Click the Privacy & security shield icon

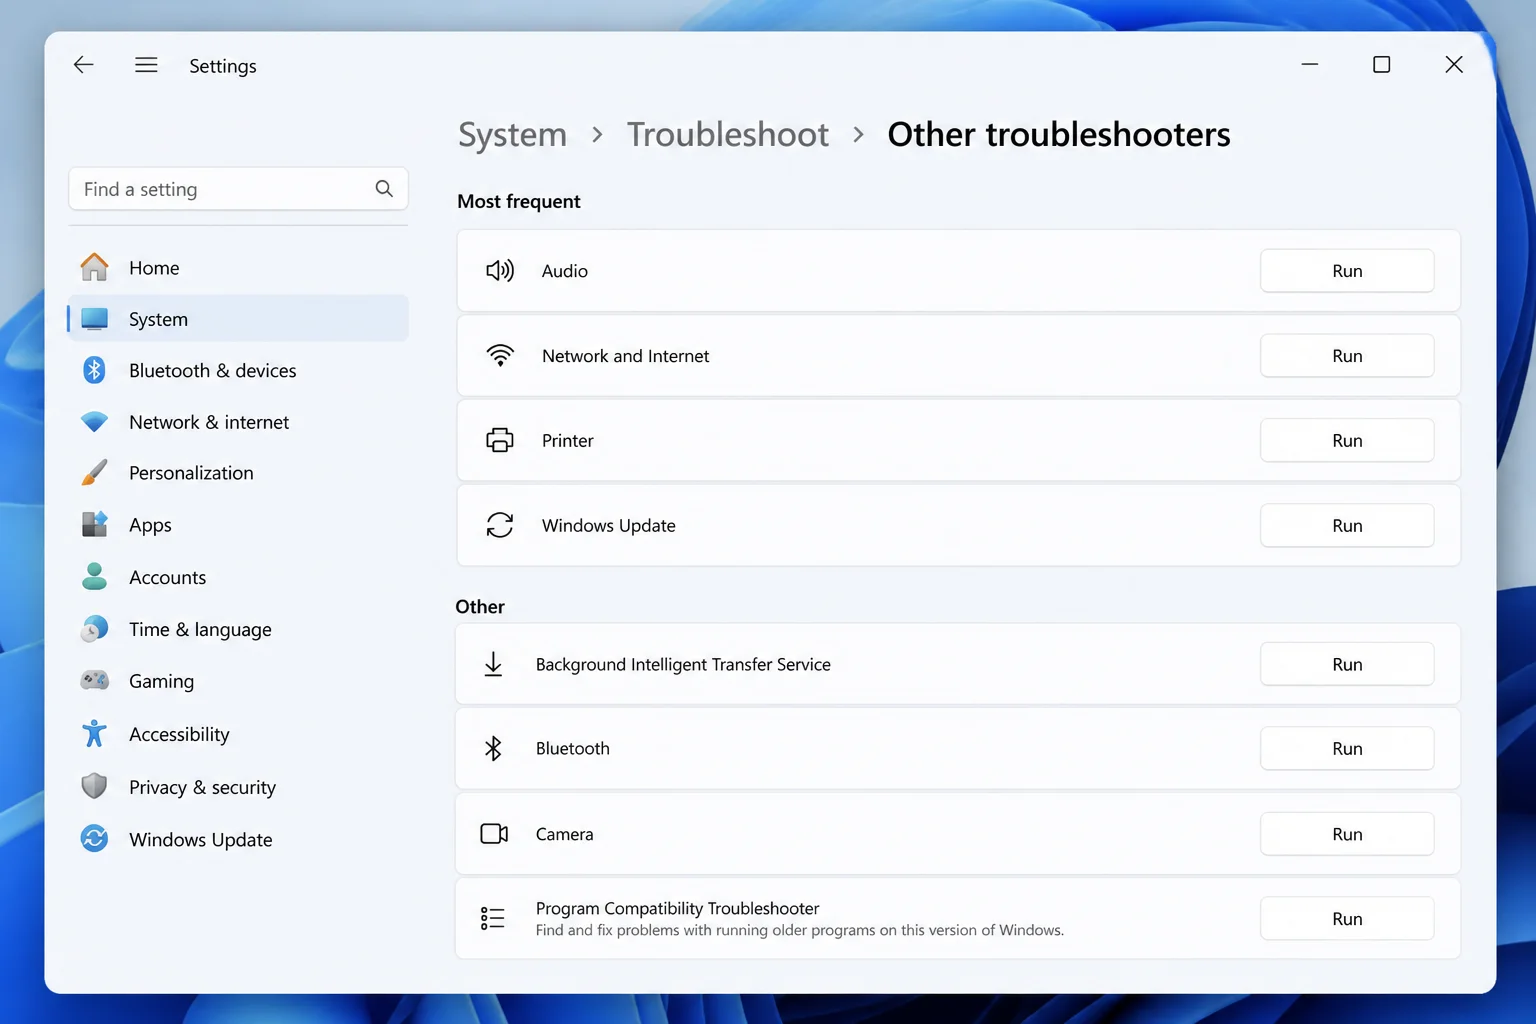pyautogui.click(x=94, y=786)
